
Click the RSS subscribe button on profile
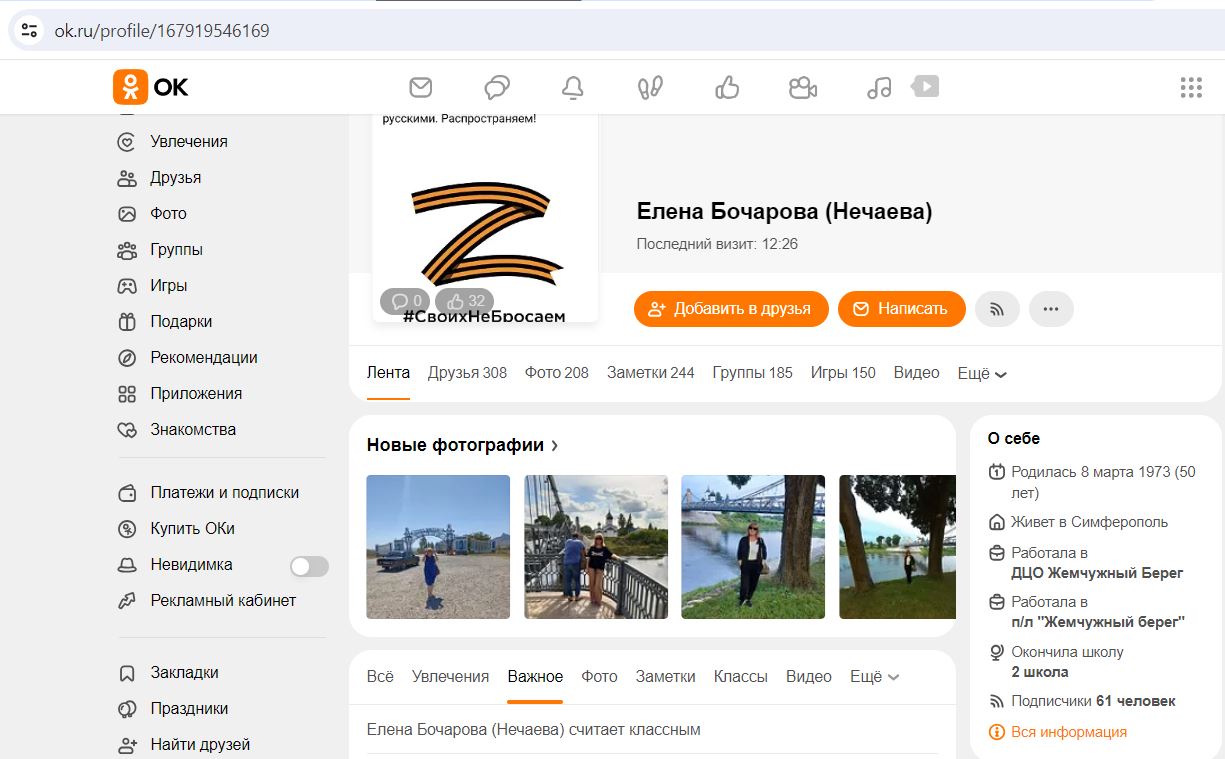point(997,309)
